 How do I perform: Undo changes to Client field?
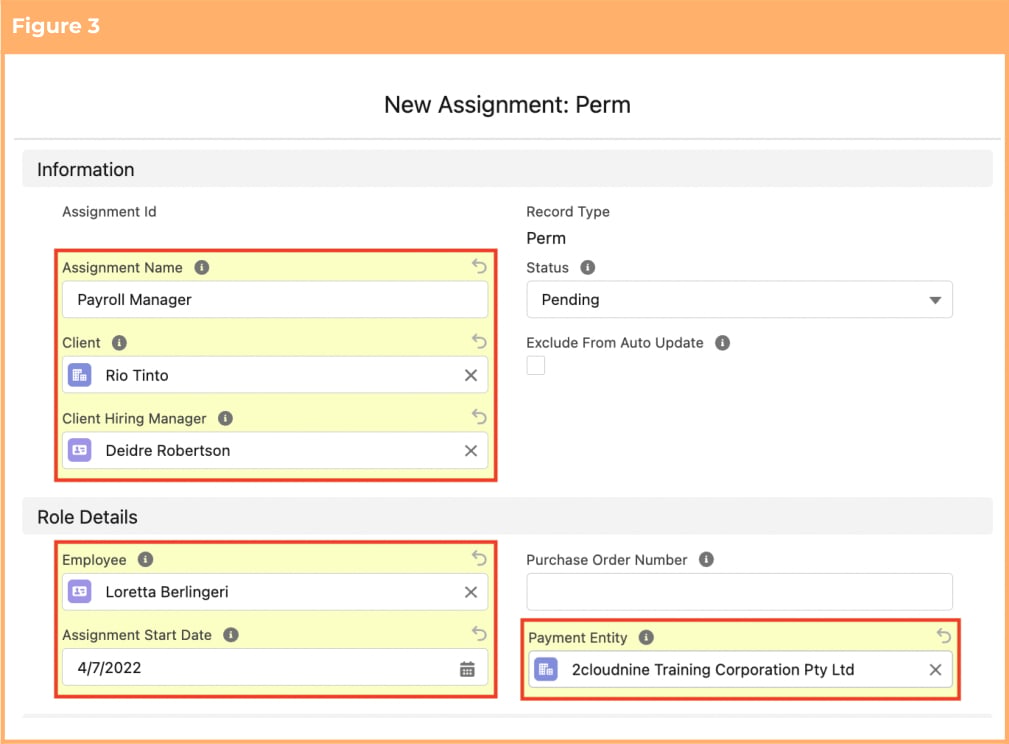click(x=479, y=341)
